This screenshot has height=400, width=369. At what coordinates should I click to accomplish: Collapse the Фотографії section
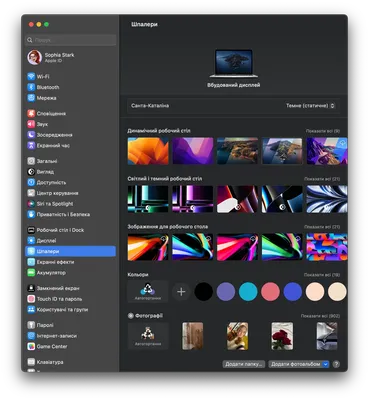coord(131,316)
